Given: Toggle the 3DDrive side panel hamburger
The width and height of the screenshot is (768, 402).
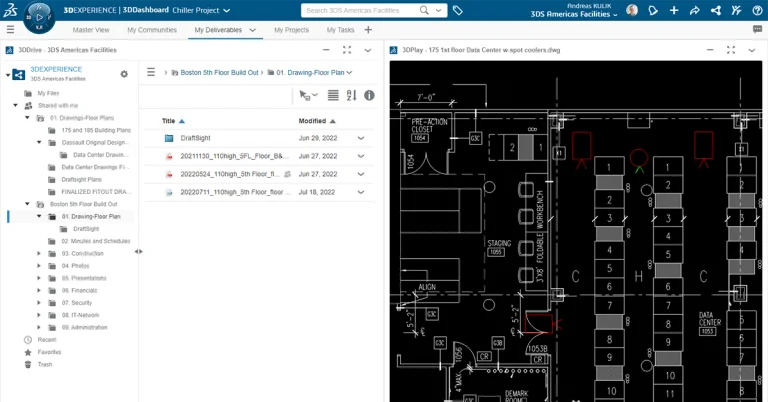Looking at the screenshot, I should 150,72.
